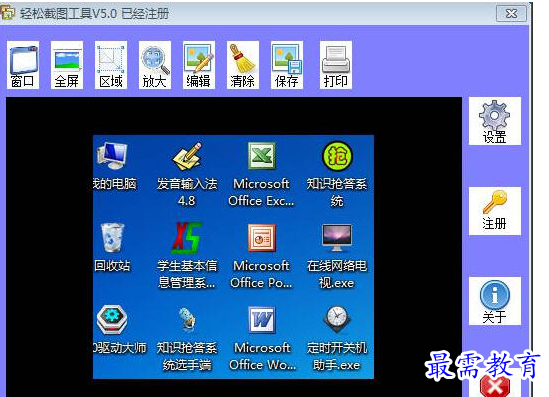
Task: Open the 放大 magnifier tool
Action: [x=155, y=65]
